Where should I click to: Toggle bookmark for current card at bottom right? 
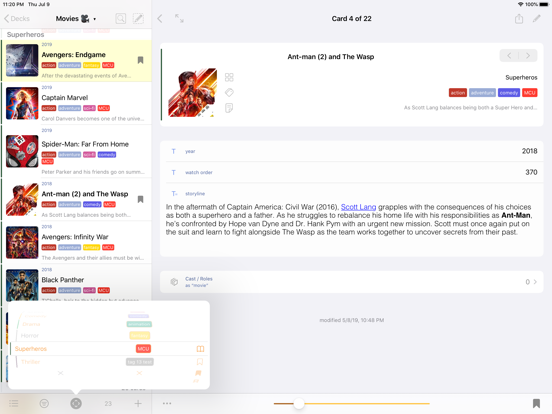536,403
